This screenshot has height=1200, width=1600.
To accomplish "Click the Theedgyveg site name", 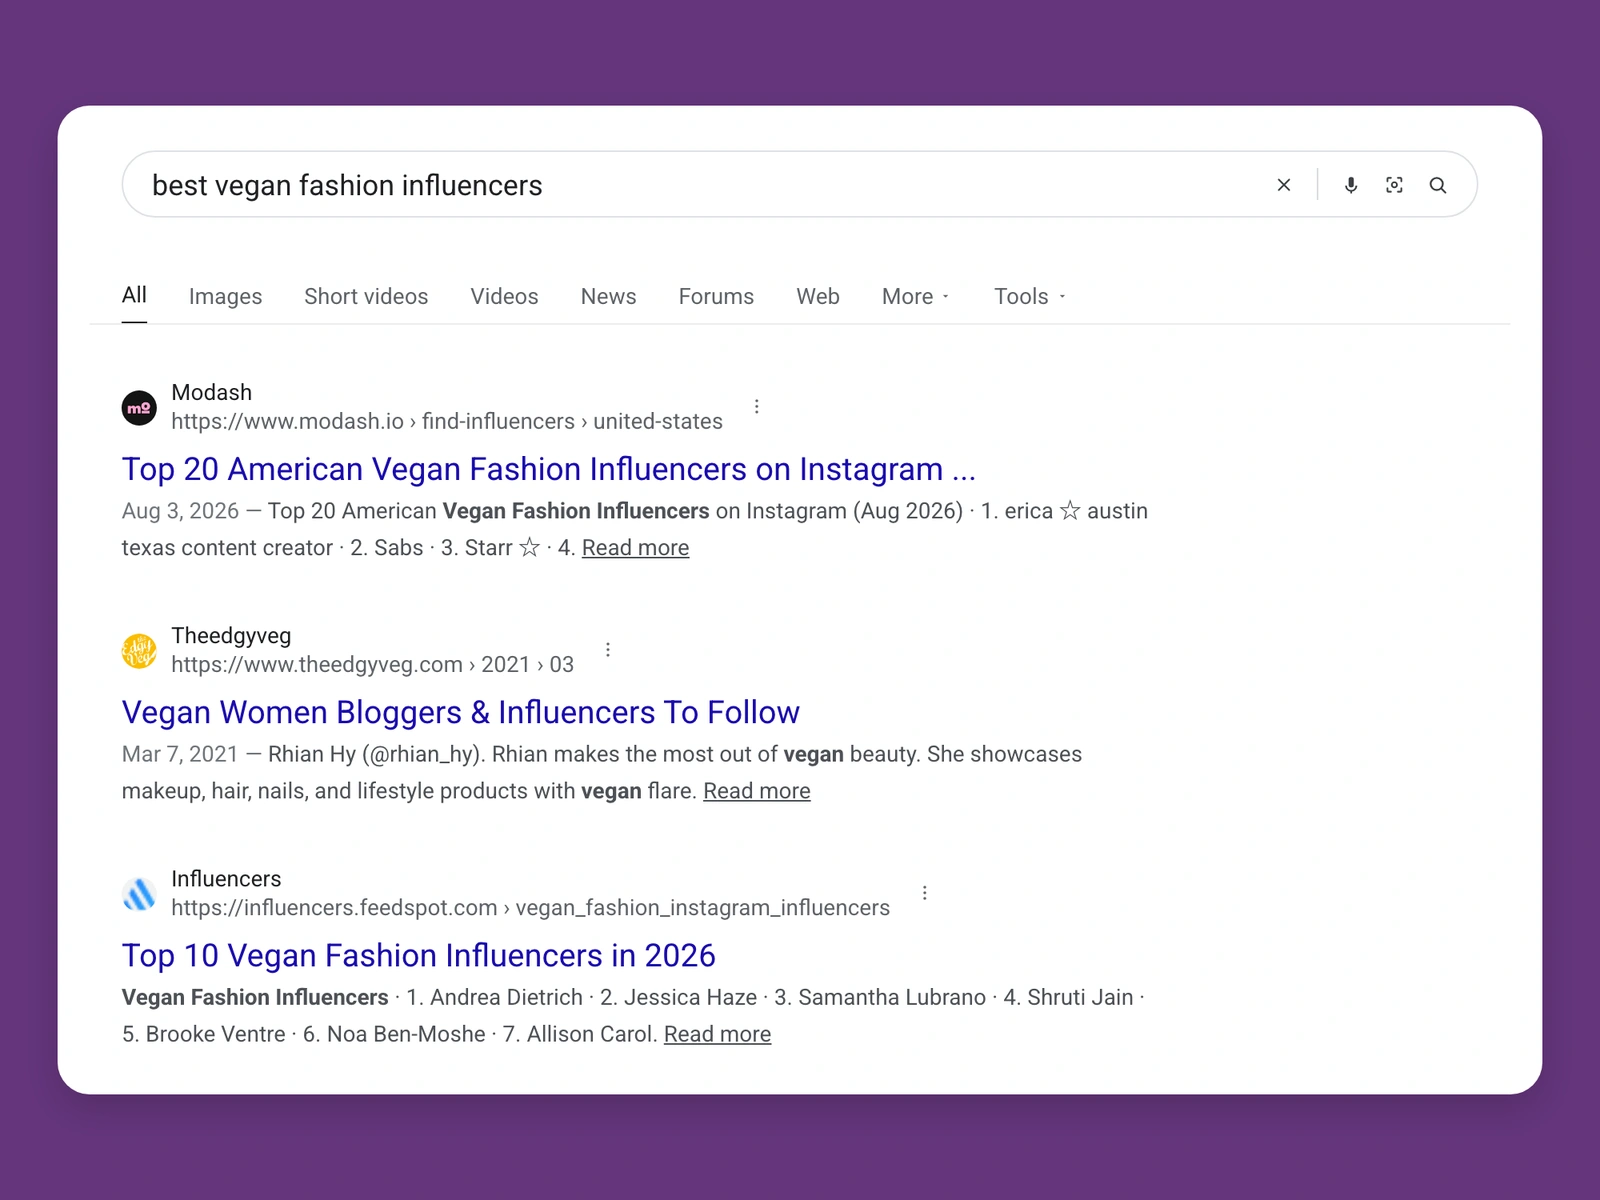I will pos(231,636).
